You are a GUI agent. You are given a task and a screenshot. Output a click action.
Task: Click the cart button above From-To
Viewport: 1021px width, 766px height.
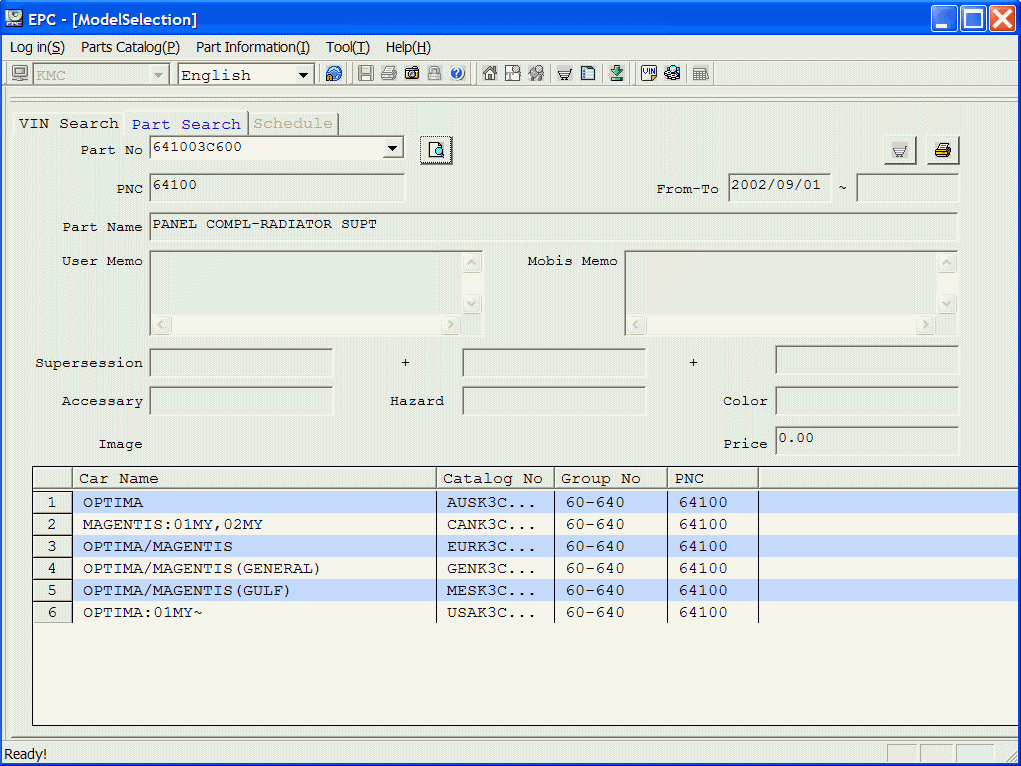point(900,150)
